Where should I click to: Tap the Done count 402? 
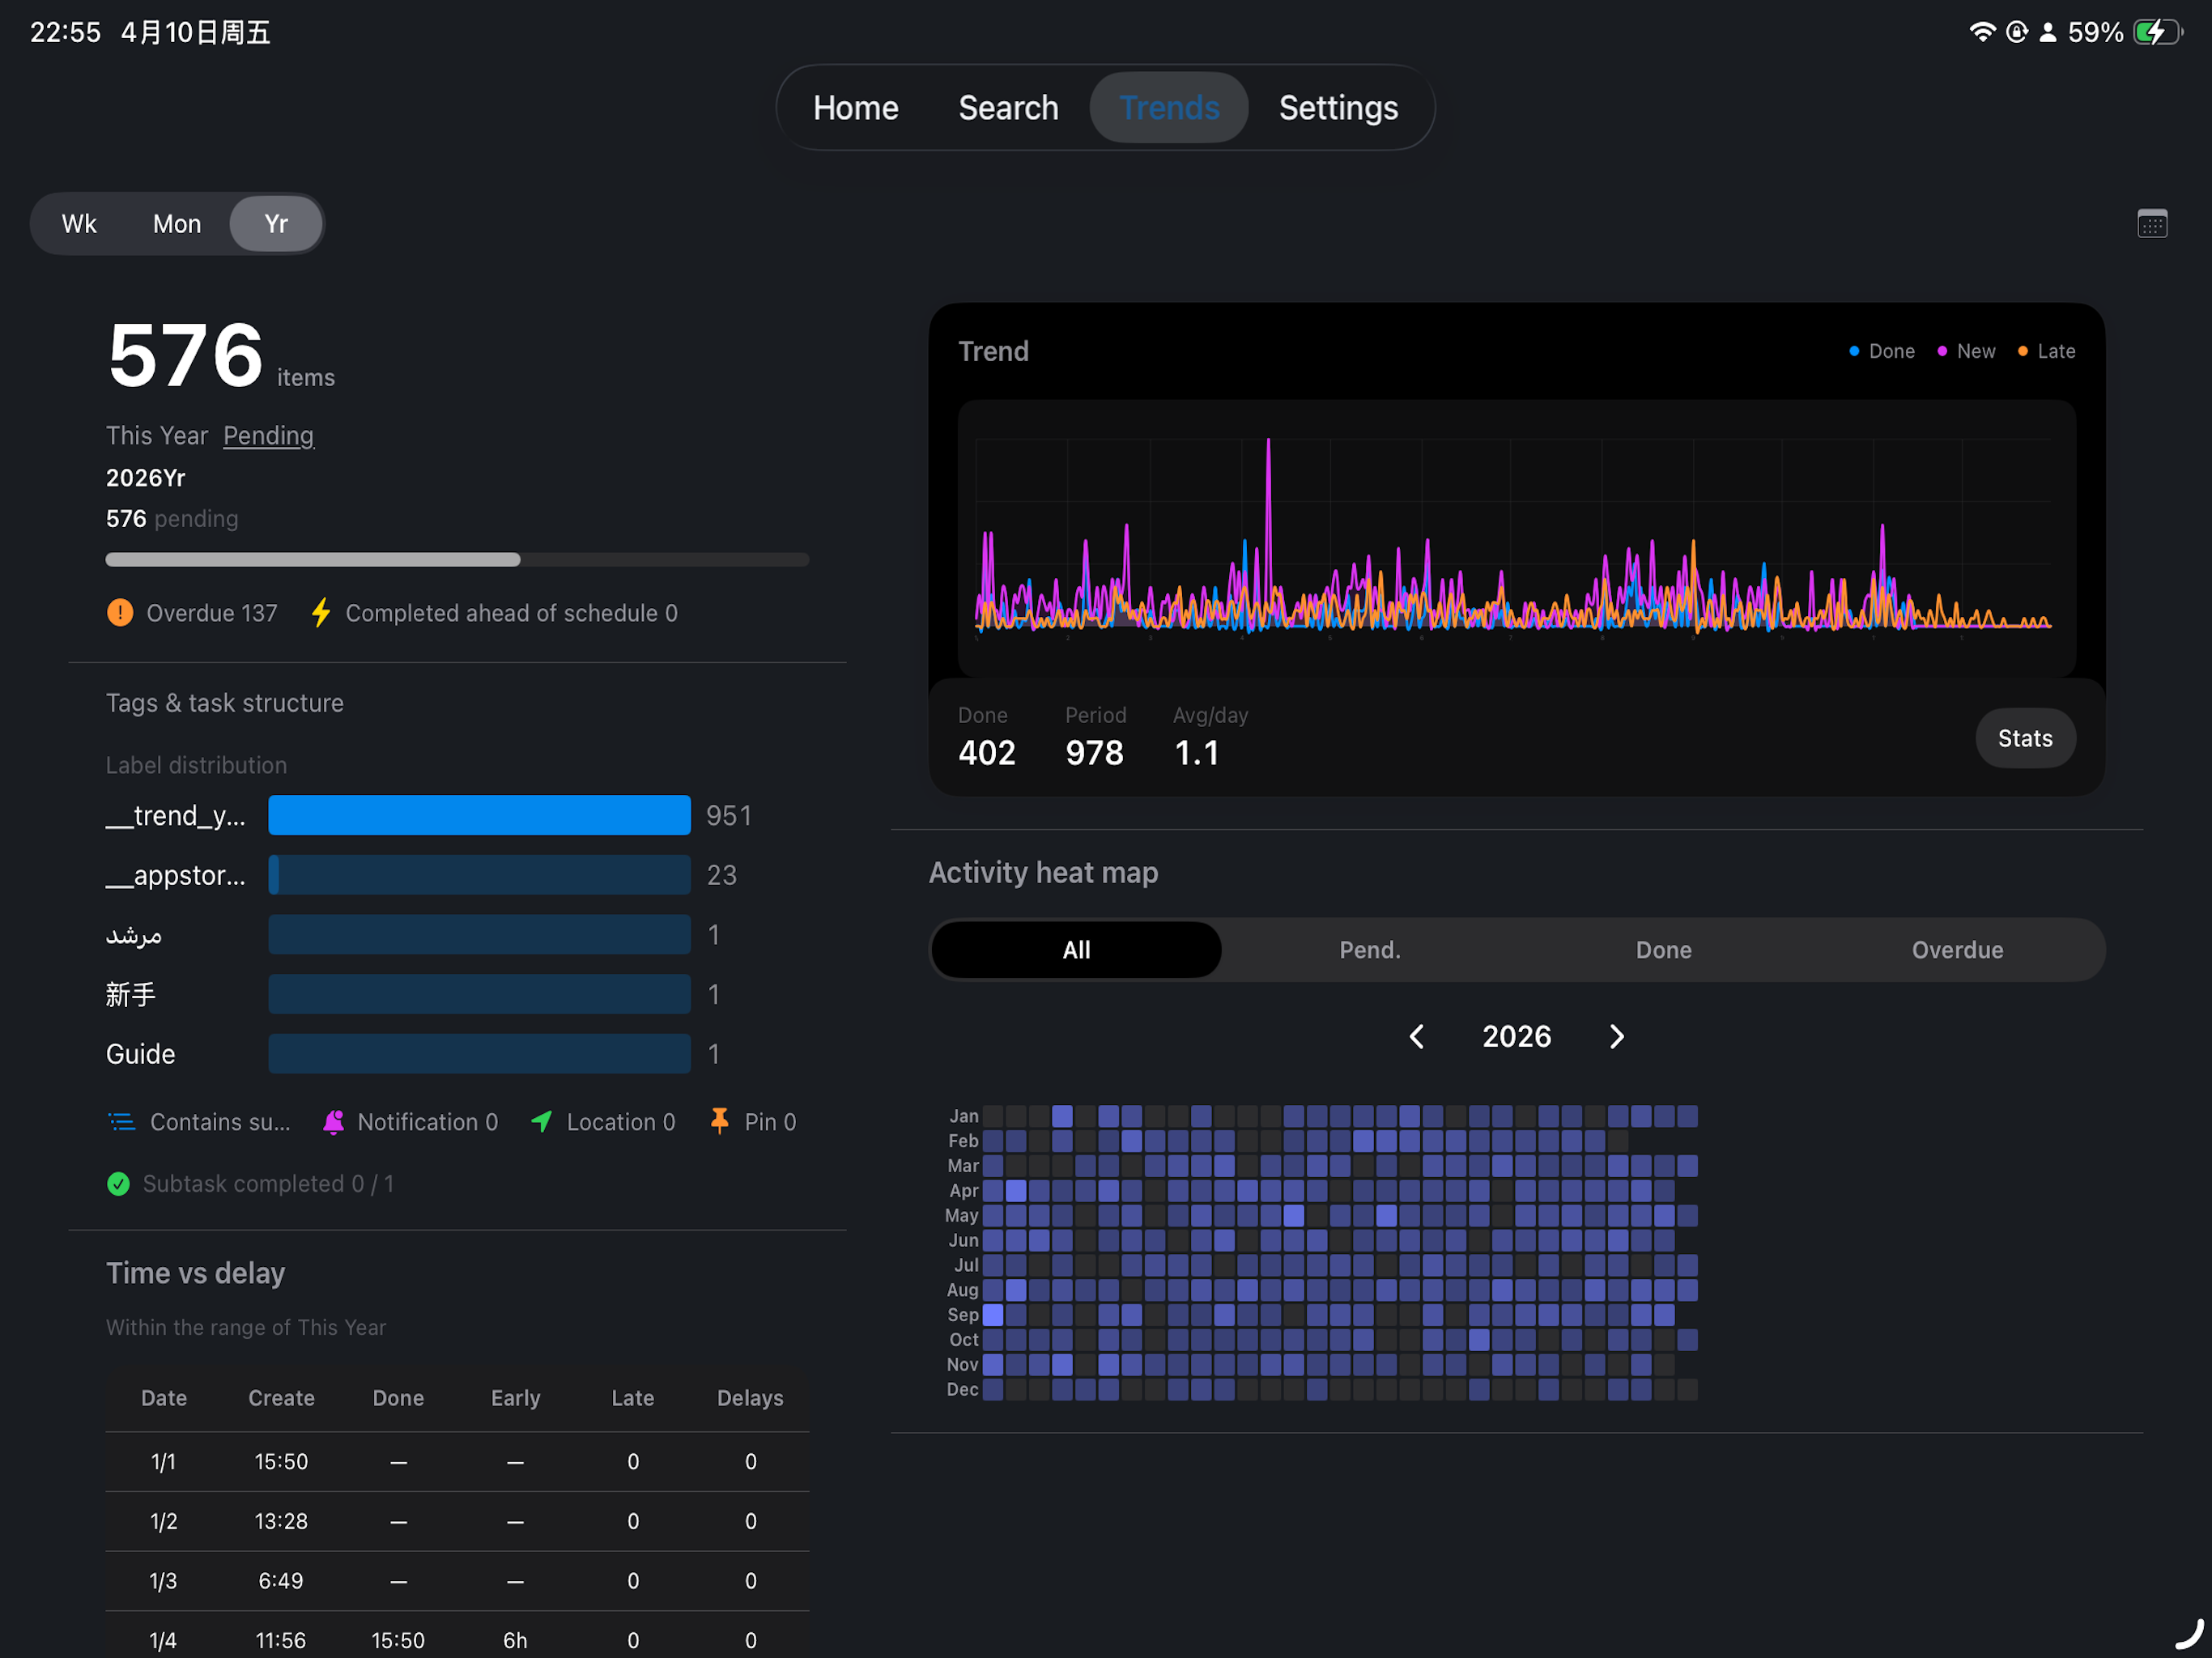pyautogui.click(x=986, y=753)
